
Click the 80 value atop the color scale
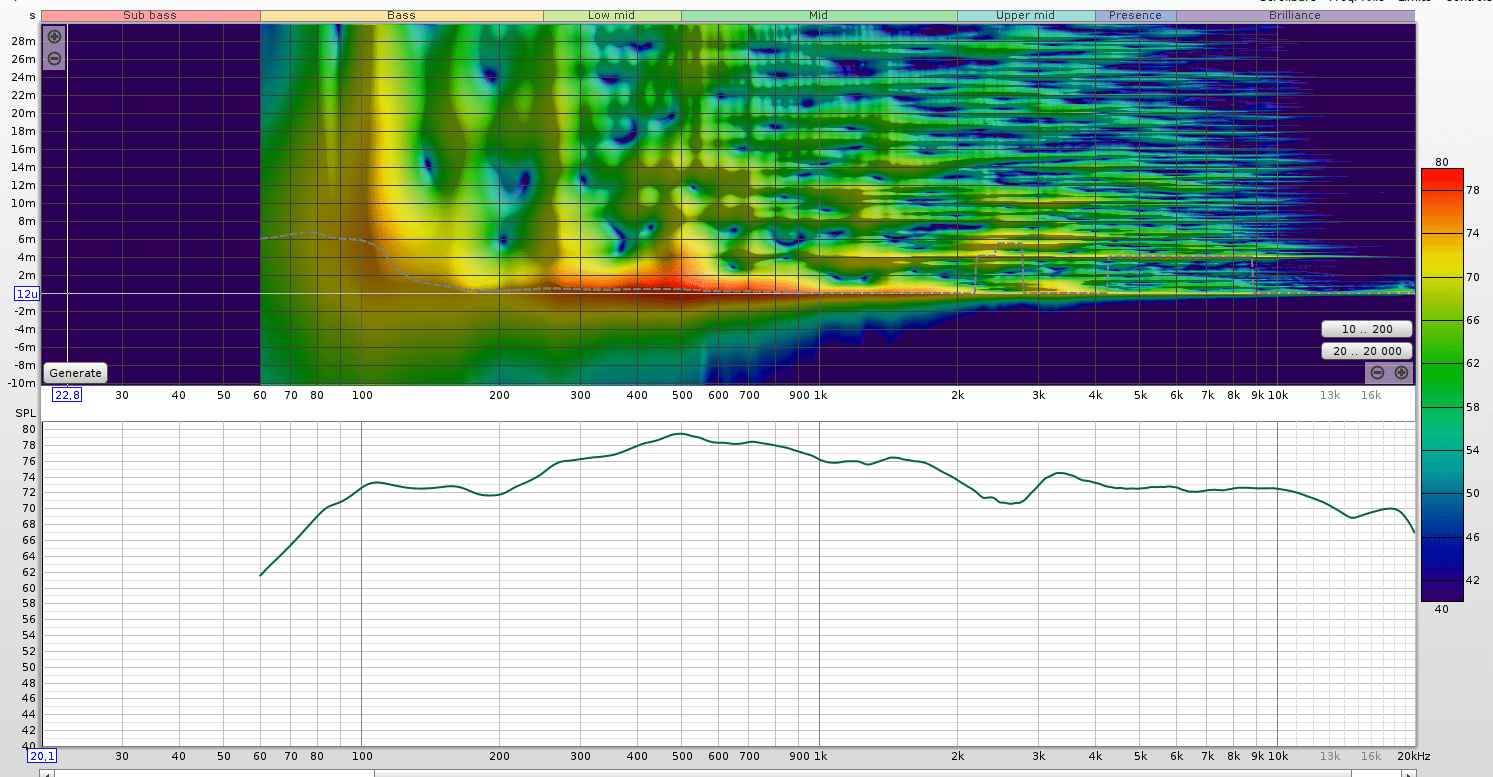pos(1441,162)
